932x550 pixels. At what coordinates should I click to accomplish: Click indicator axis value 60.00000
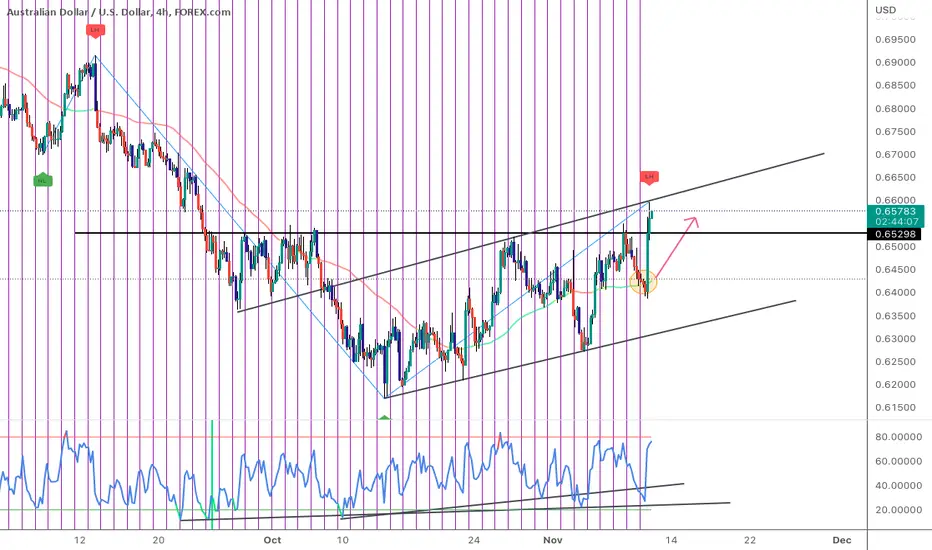click(x=899, y=461)
